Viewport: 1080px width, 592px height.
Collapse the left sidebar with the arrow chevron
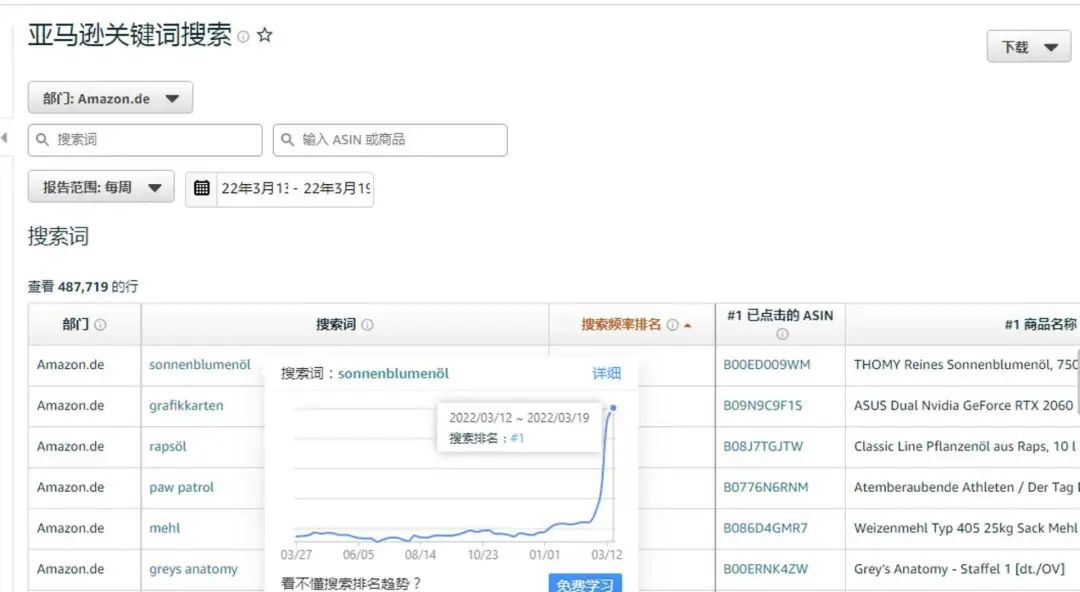tap(3, 137)
